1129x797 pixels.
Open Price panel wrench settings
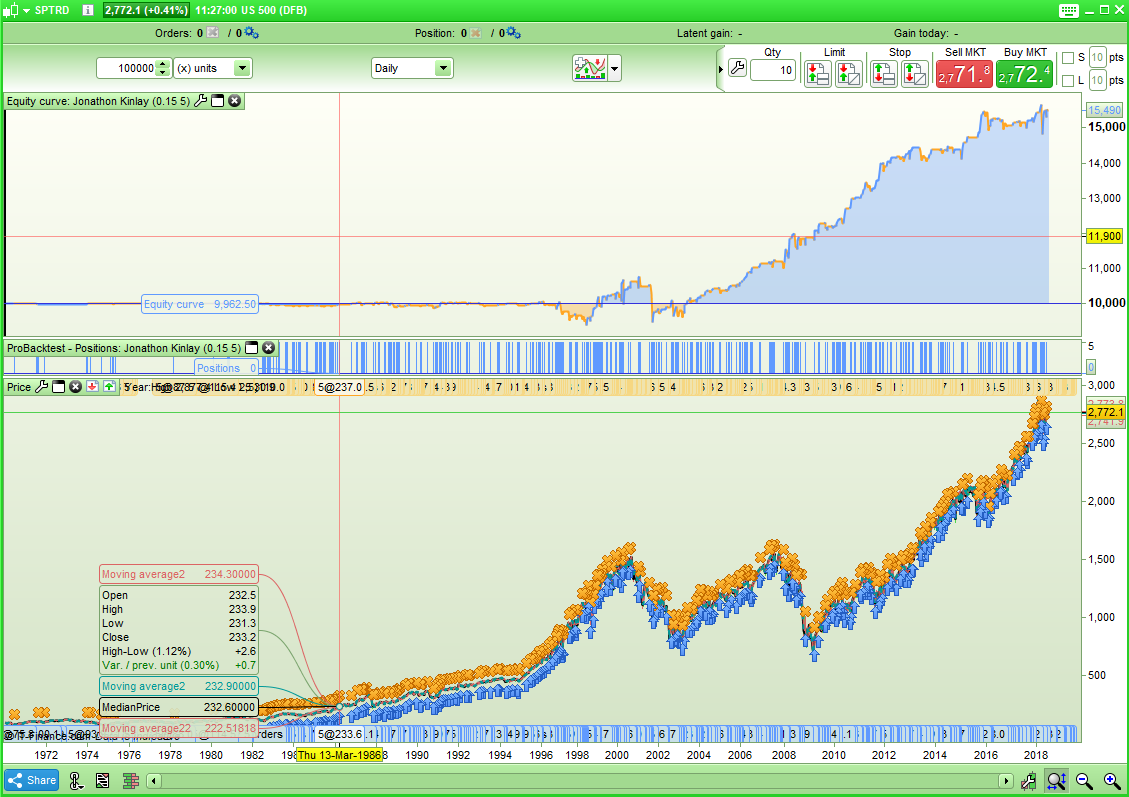click(41, 387)
